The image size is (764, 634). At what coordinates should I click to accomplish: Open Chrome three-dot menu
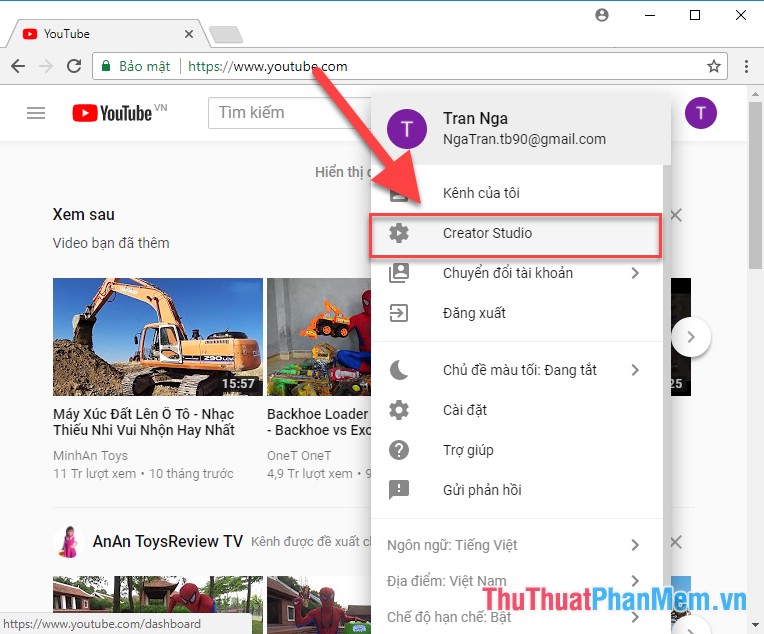(x=746, y=66)
